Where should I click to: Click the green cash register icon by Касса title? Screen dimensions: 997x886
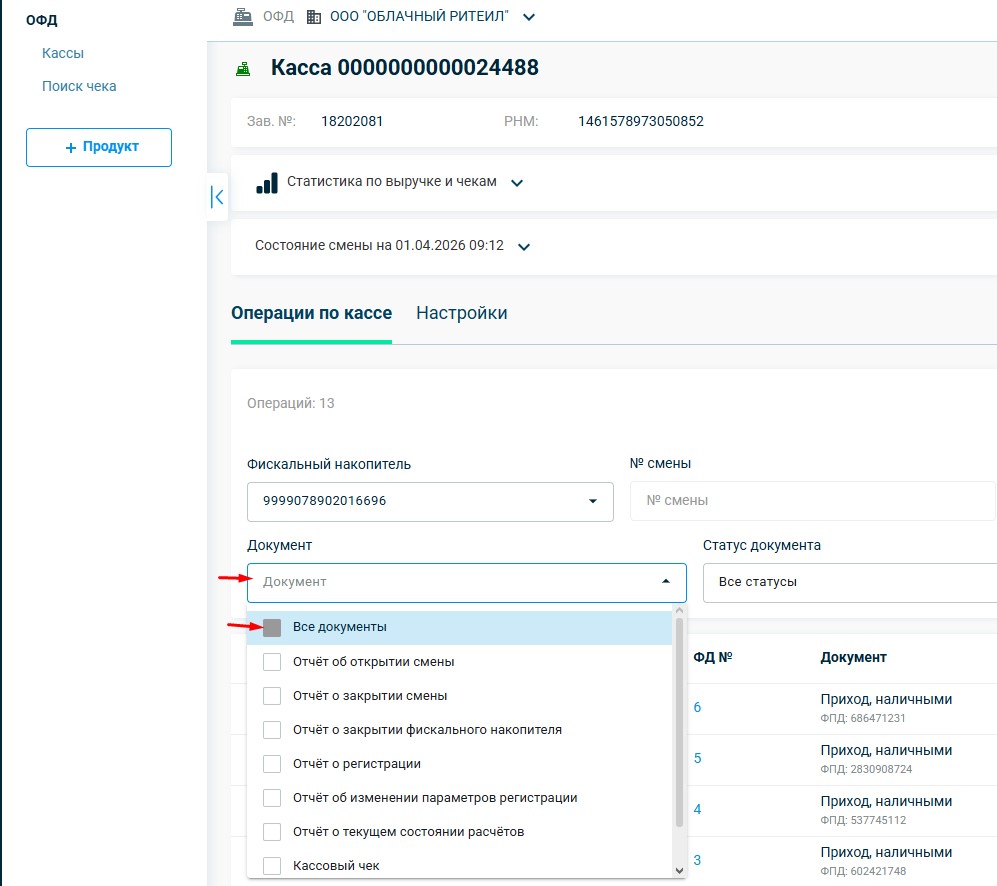coord(242,69)
